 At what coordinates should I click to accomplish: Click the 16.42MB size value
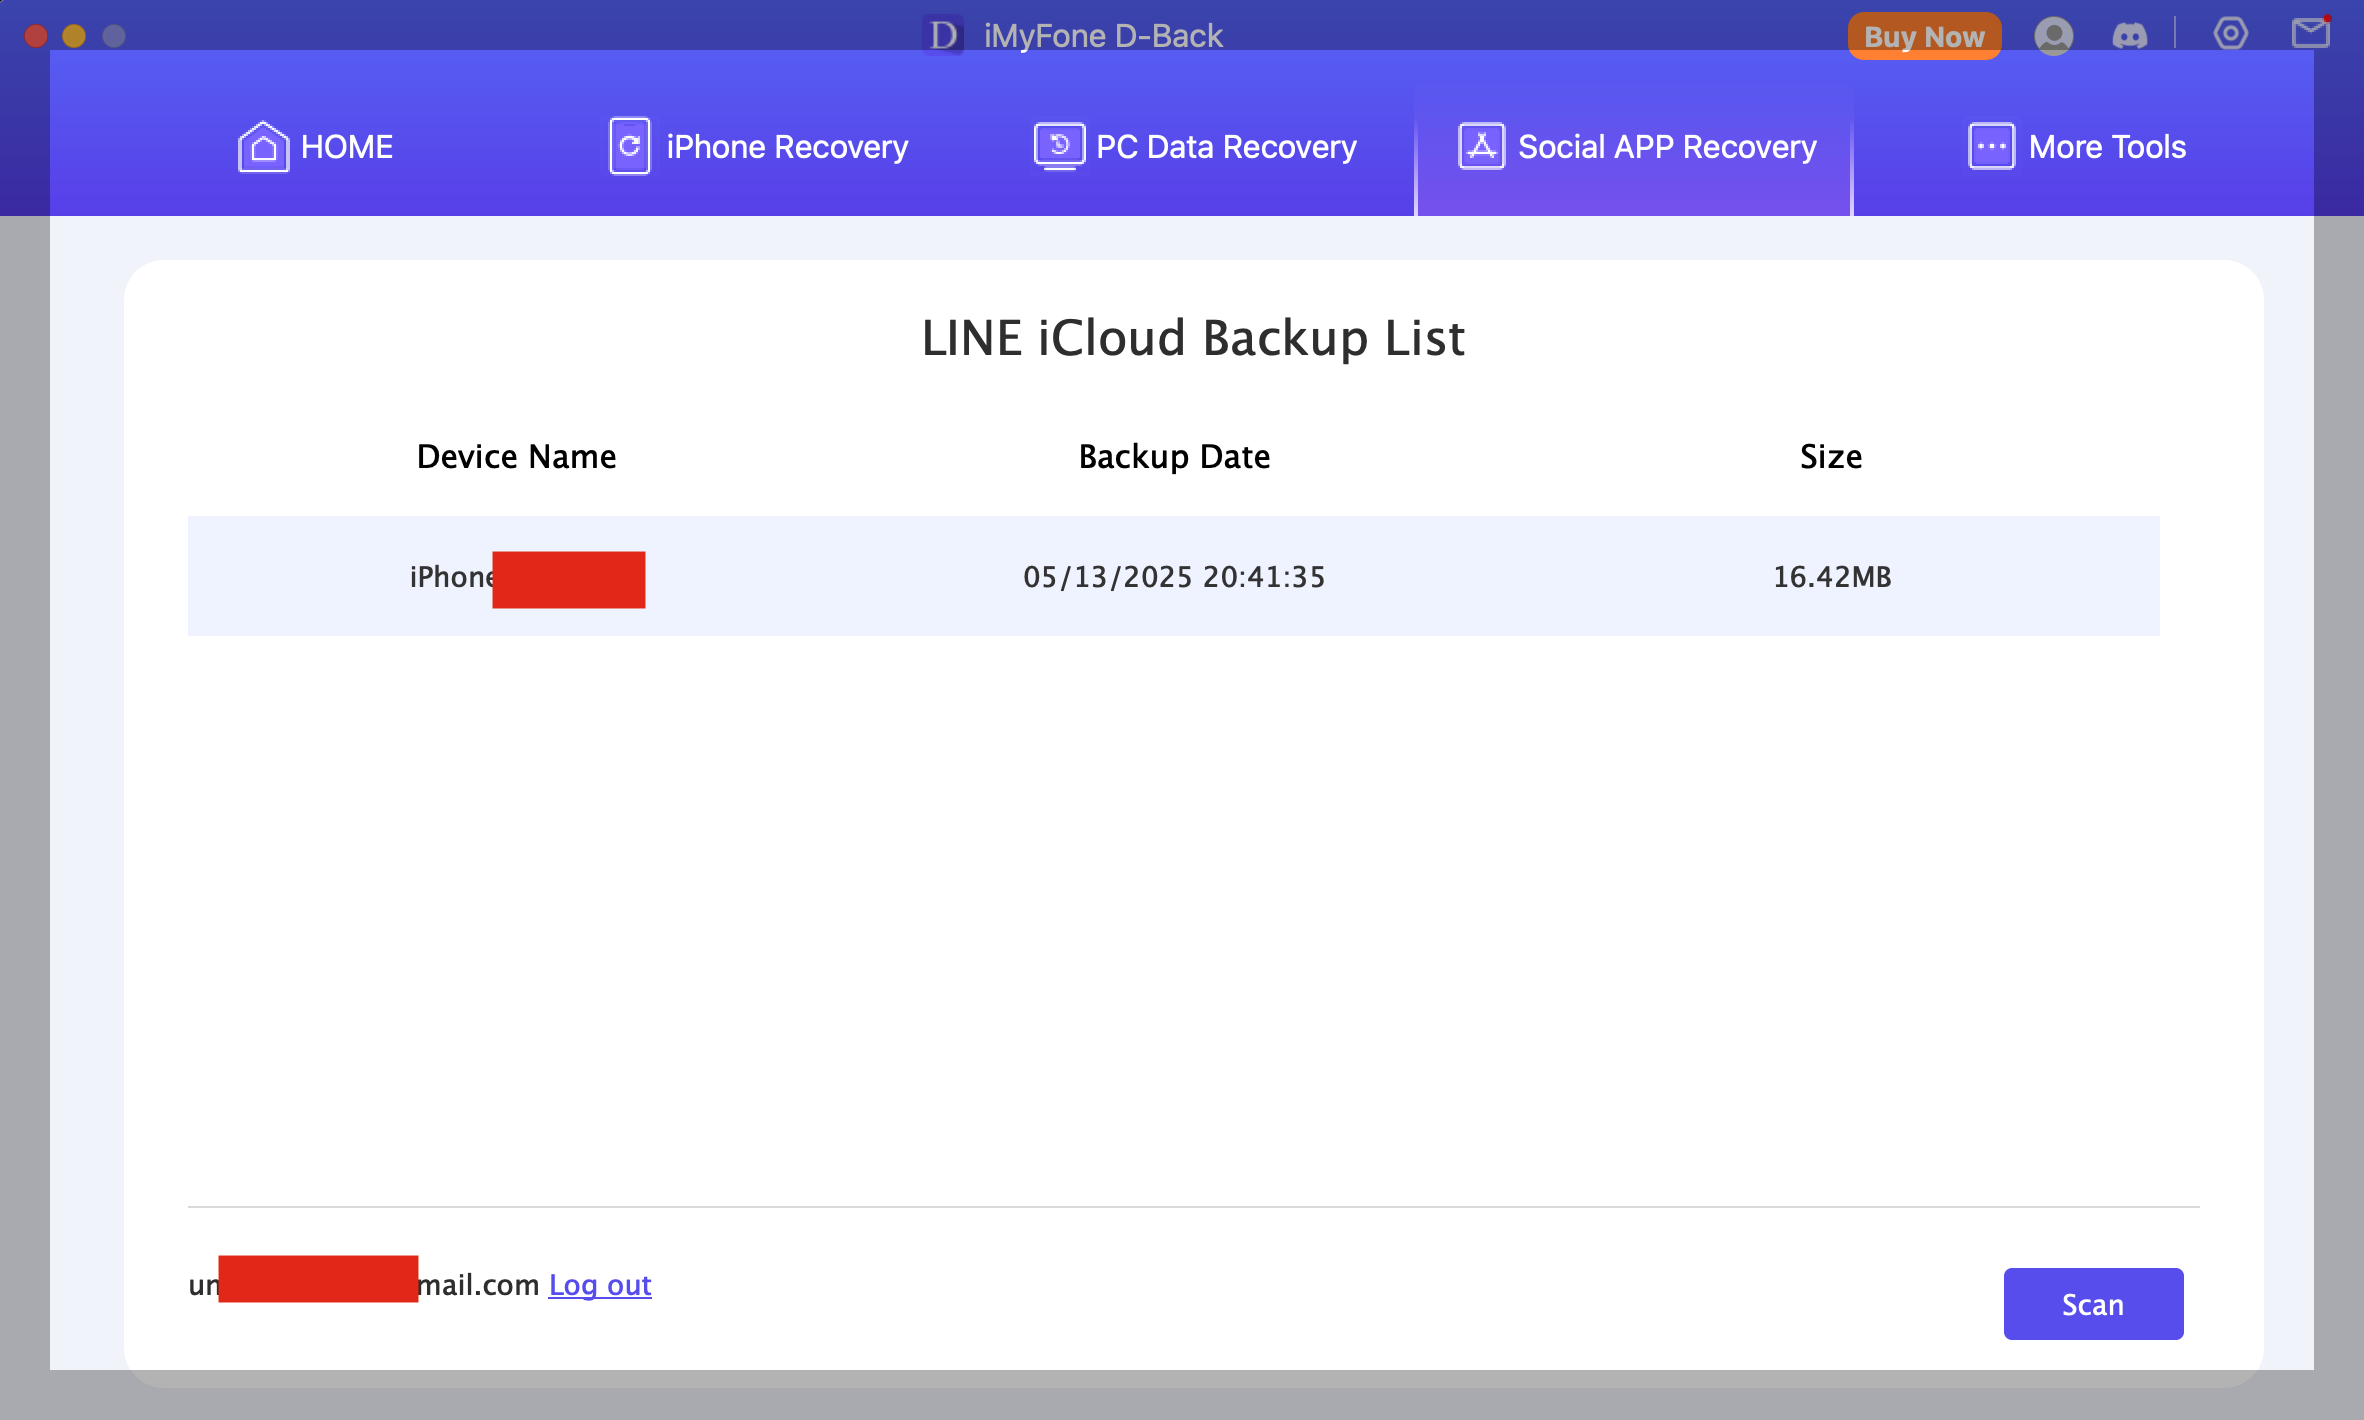pyautogui.click(x=1832, y=577)
